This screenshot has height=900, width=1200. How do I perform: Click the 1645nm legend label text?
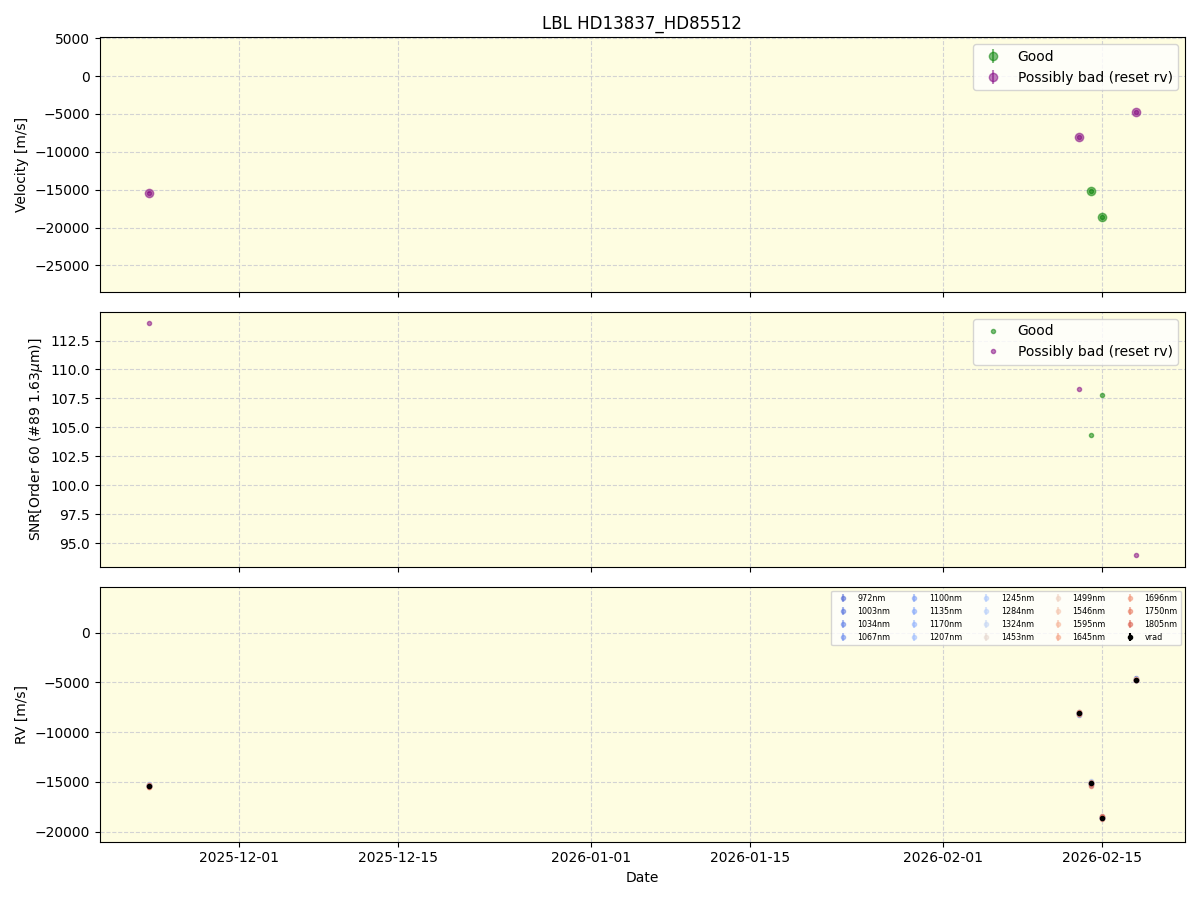click(x=1088, y=636)
